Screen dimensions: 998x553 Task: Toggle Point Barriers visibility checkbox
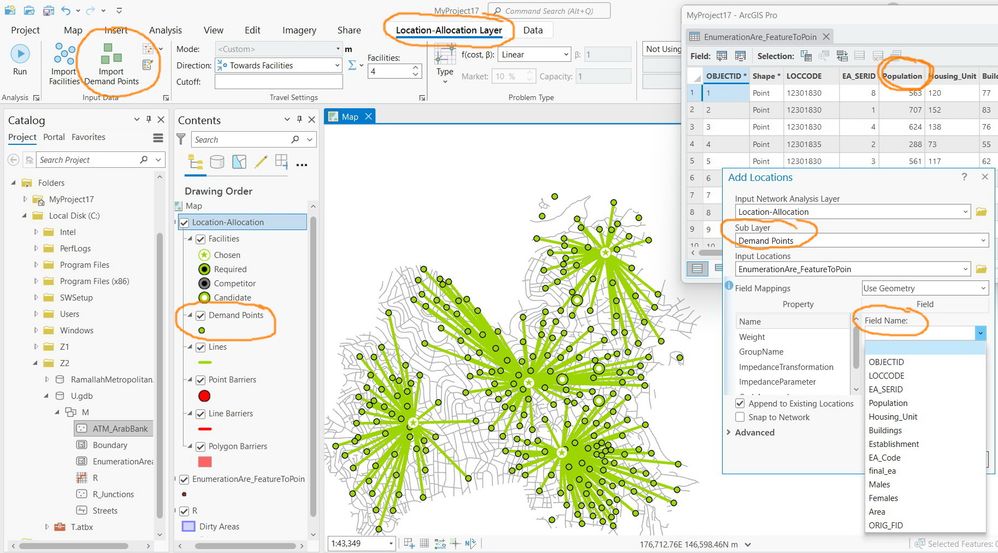point(200,379)
